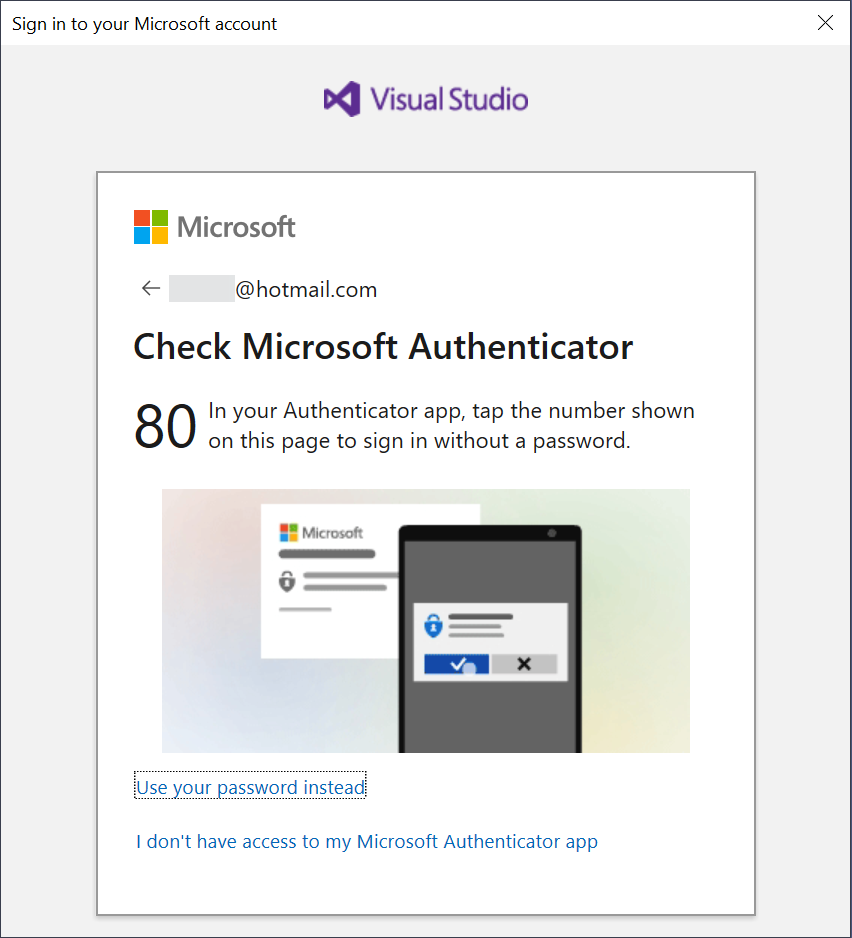Screen dimensions: 852x938
Task: Click the 'Sign in to your Microsoft account' title
Action: [144, 24]
